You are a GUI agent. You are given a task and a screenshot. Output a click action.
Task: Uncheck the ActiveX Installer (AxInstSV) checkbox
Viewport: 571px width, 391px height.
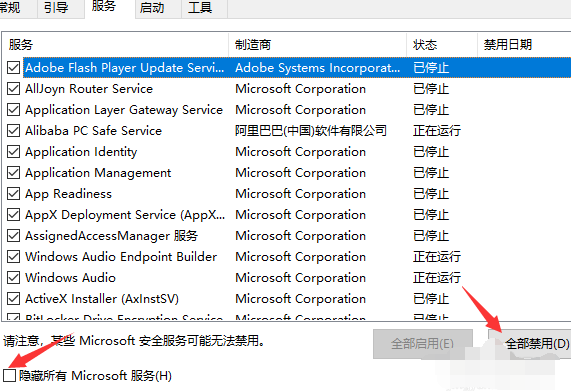pos(13,299)
